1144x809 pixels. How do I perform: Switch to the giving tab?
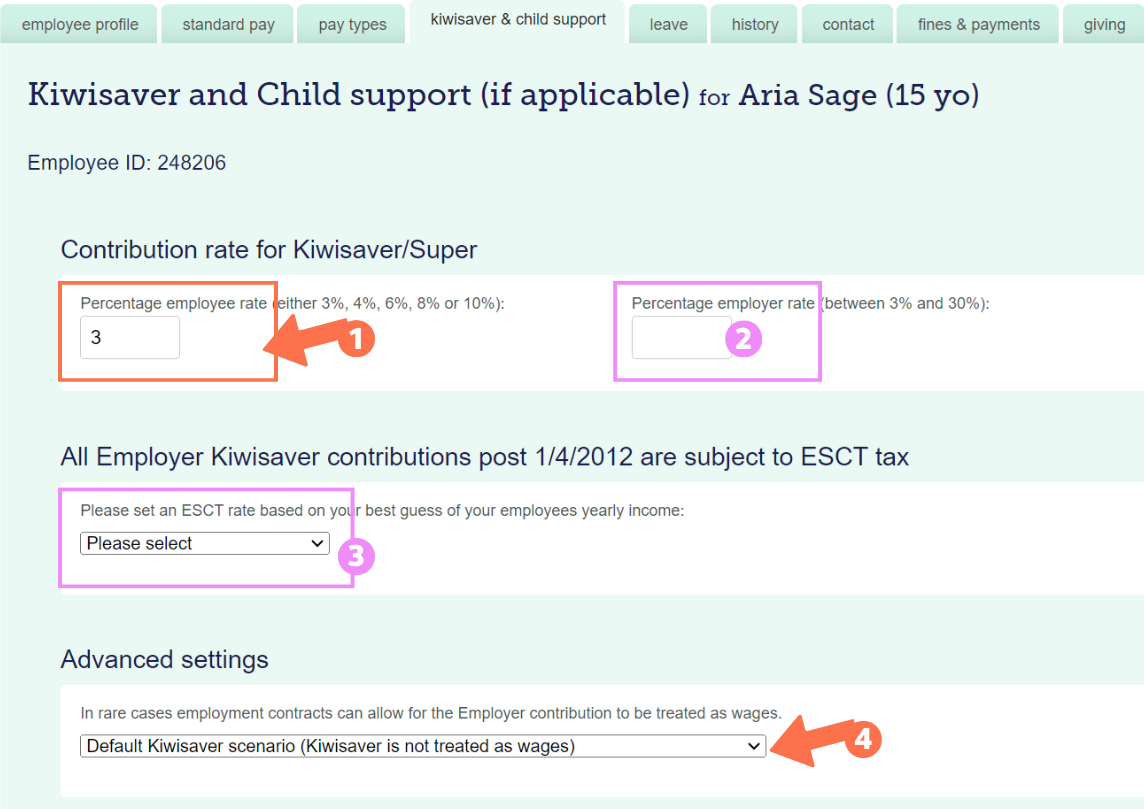[1106, 23]
